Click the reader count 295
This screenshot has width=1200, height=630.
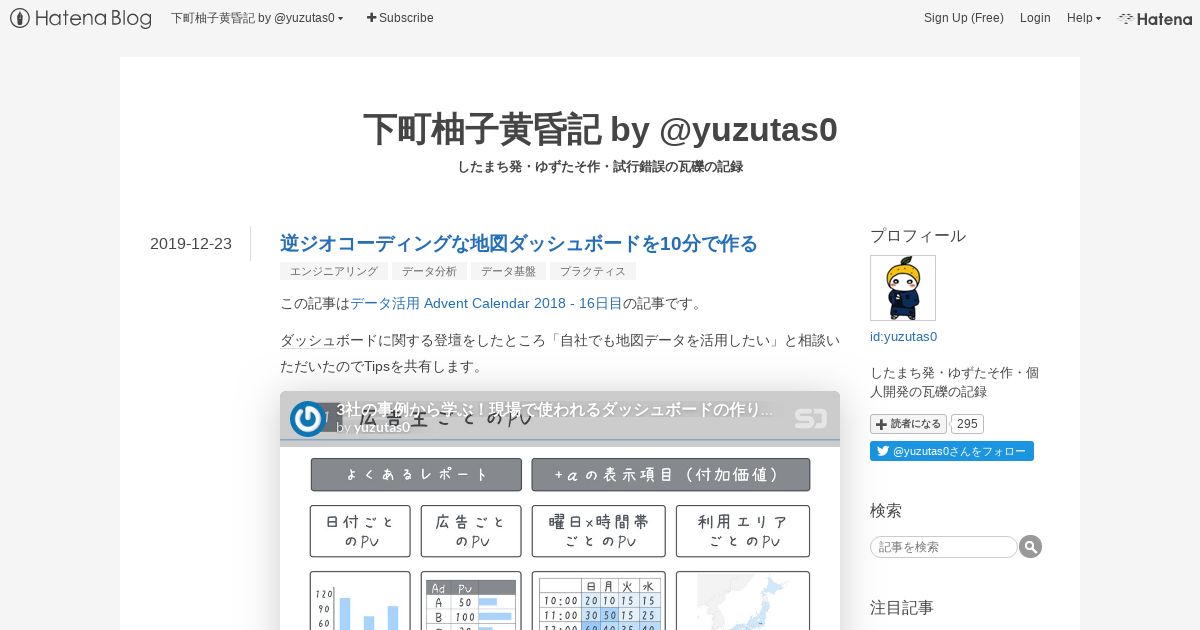[x=967, y=424]
